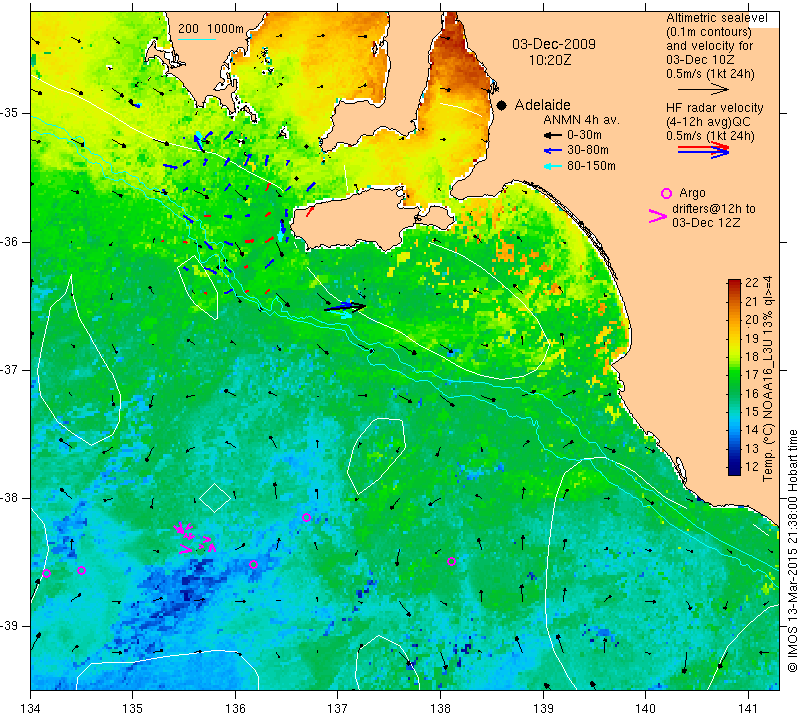Click the dark blue bottom of temperature colorbar
800x720 pixels.
(x=734, y=470)
